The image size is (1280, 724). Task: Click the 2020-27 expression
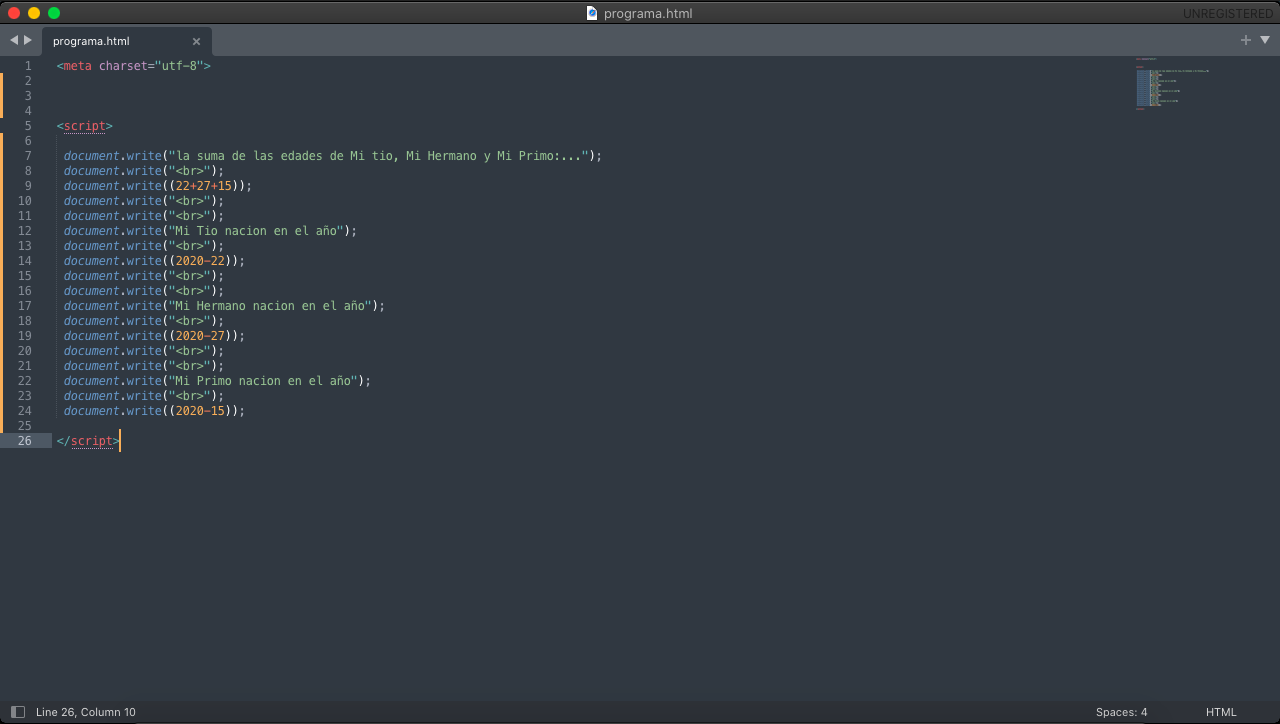click(x=200, y=336)
